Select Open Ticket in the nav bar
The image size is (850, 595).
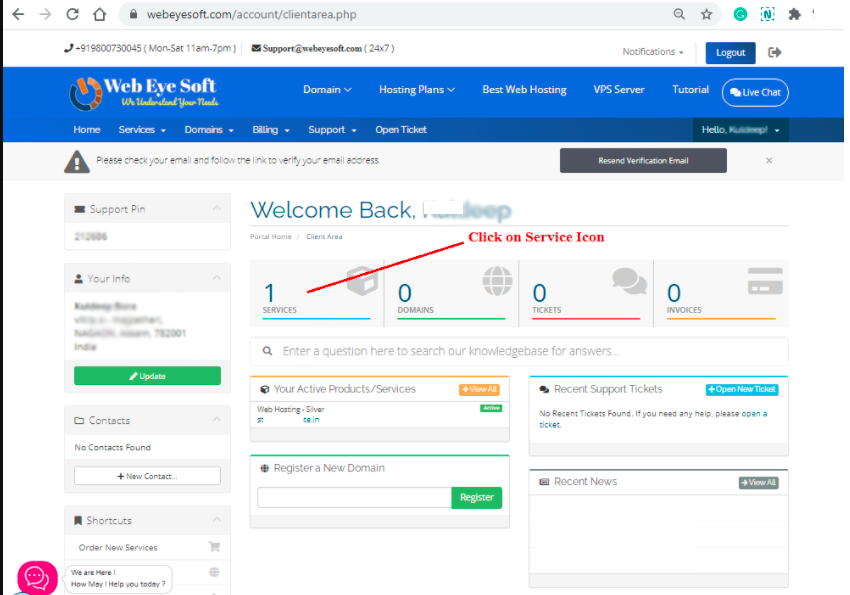tap(401, 130)
